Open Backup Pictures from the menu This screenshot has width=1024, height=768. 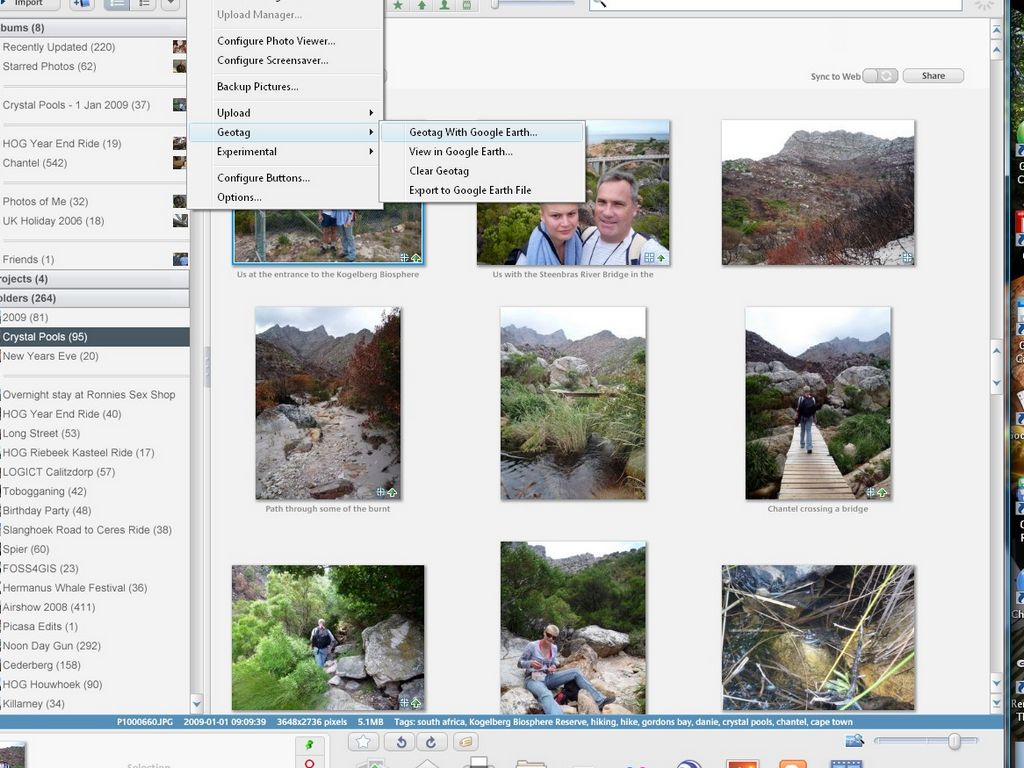pyautogui.click(x=257, y=87)
